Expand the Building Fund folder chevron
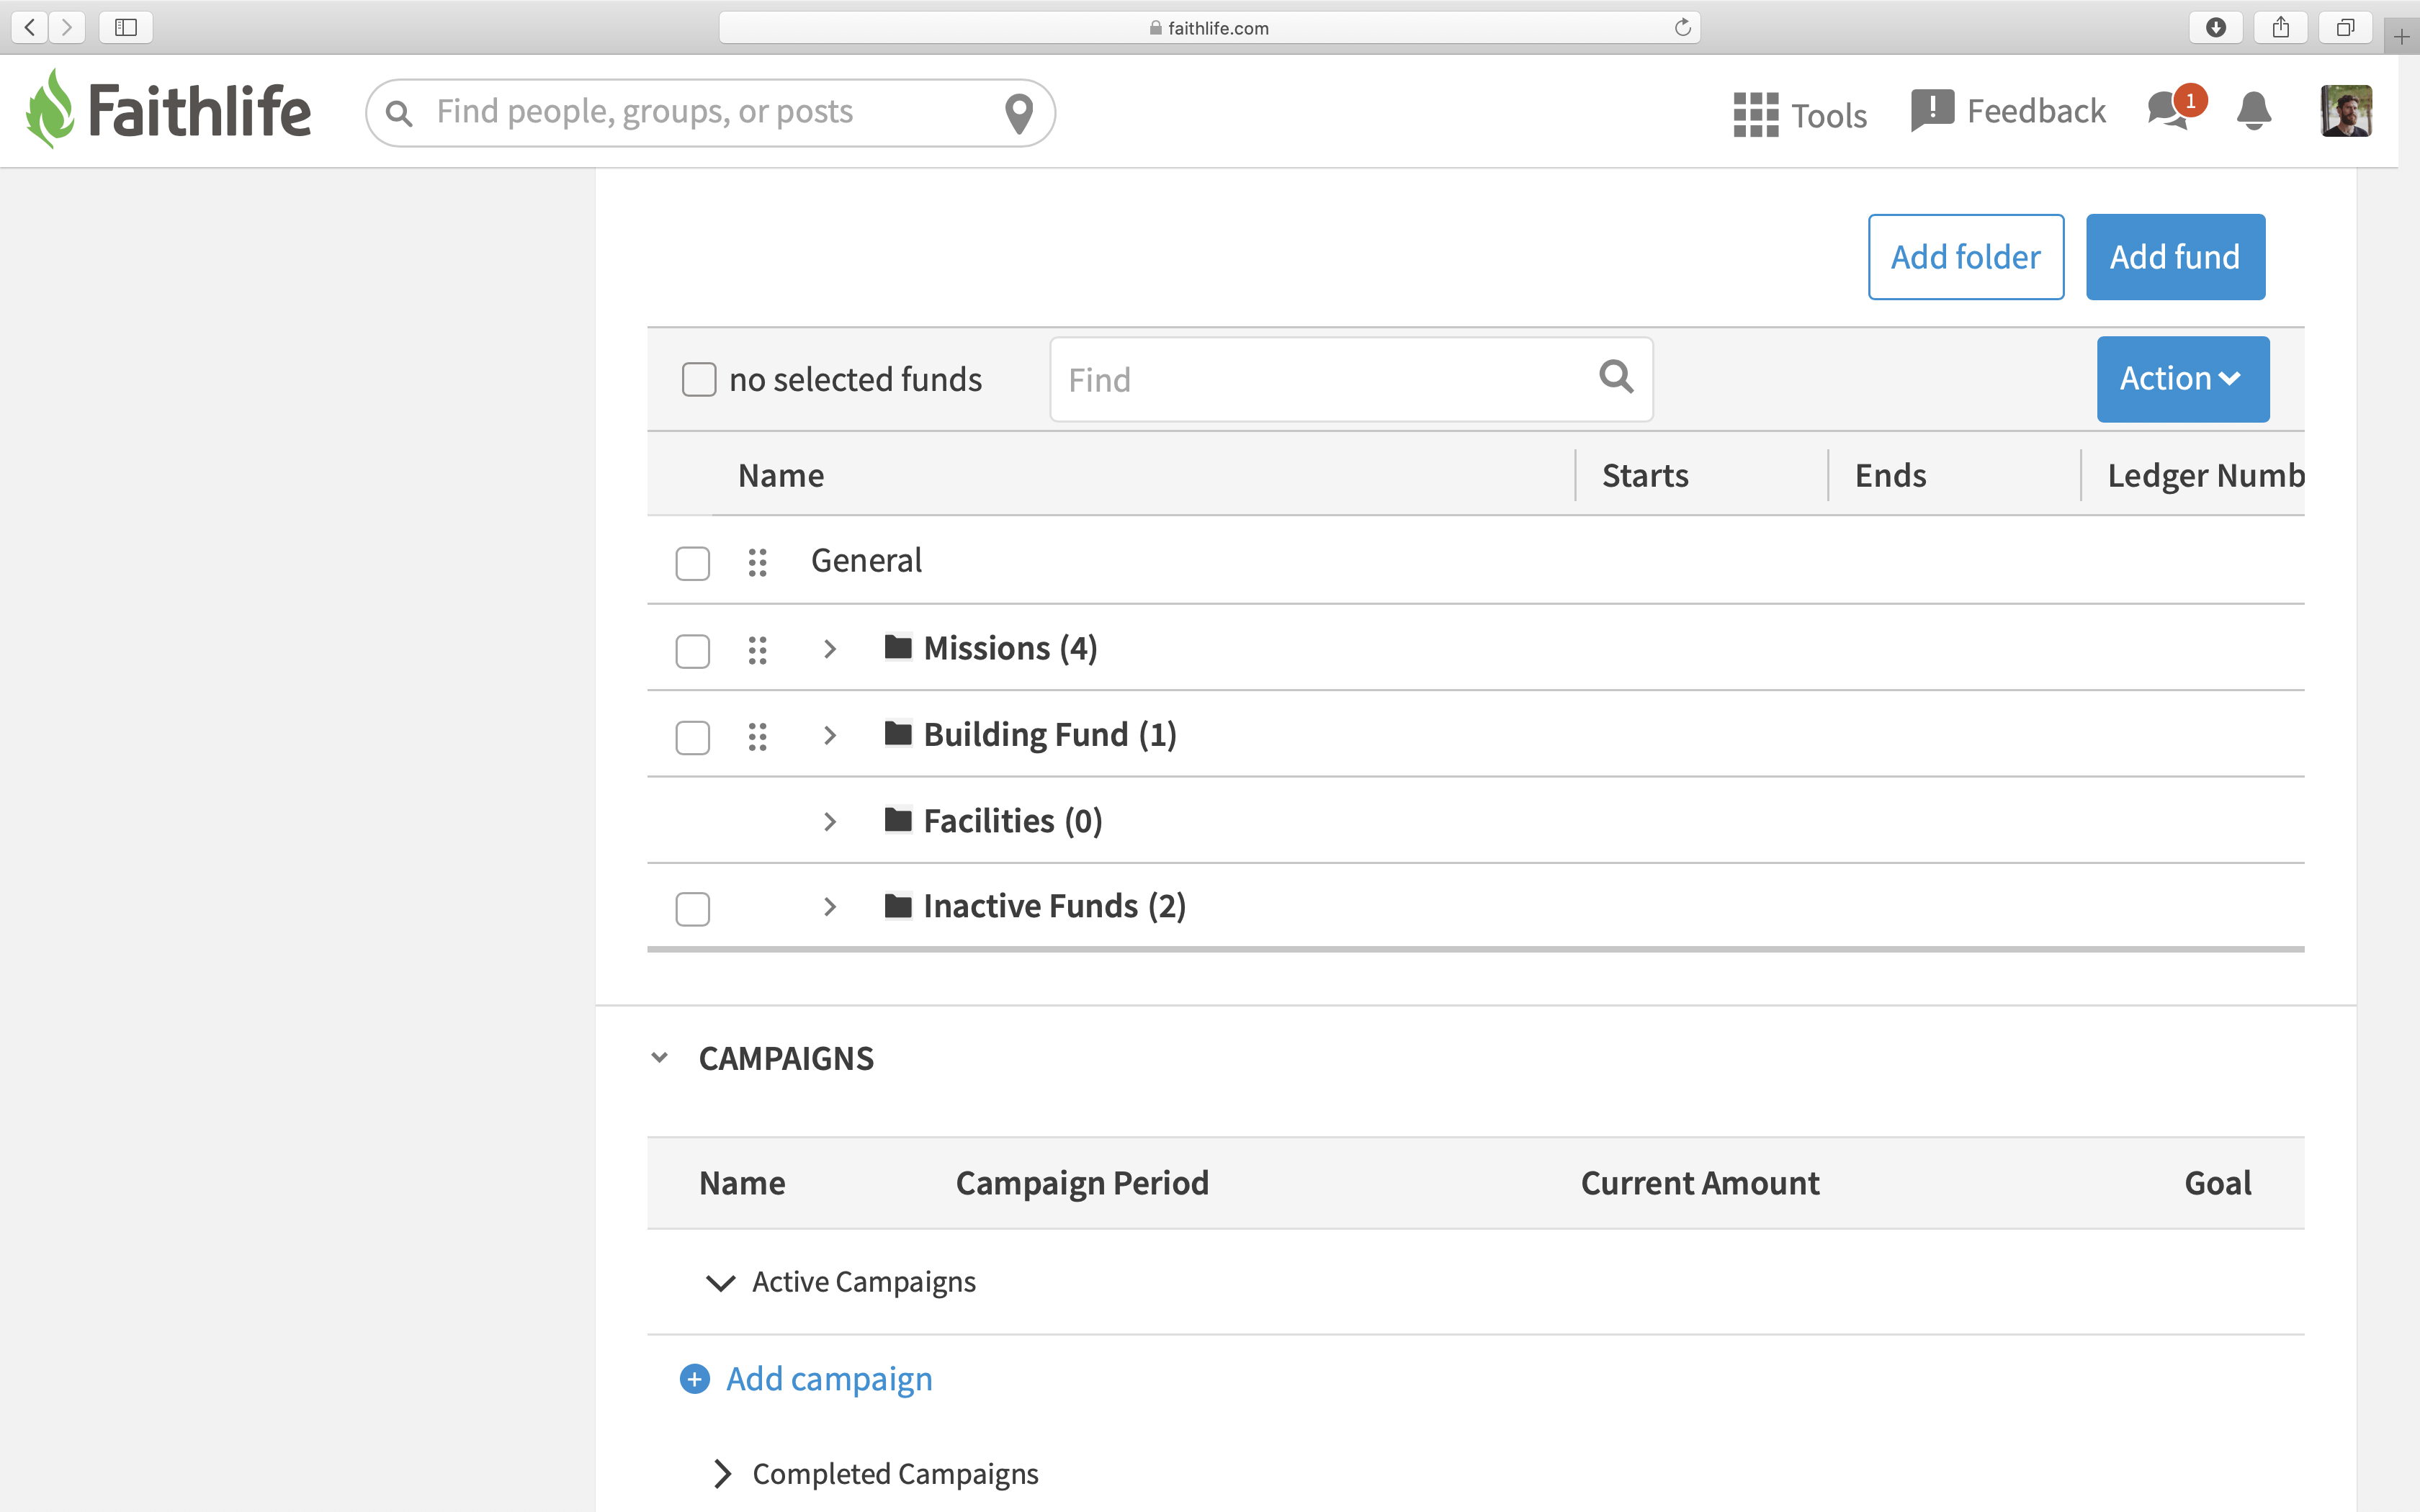This screenshot has width=2420, height=1512. 829,735
